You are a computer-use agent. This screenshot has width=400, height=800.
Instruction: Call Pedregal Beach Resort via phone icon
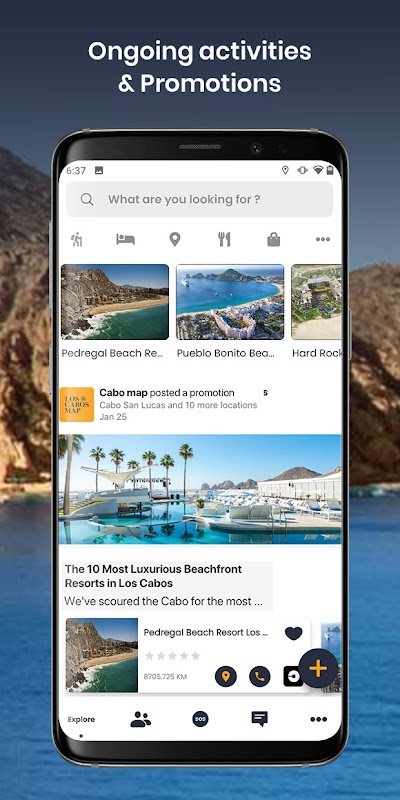coord(260,677)
